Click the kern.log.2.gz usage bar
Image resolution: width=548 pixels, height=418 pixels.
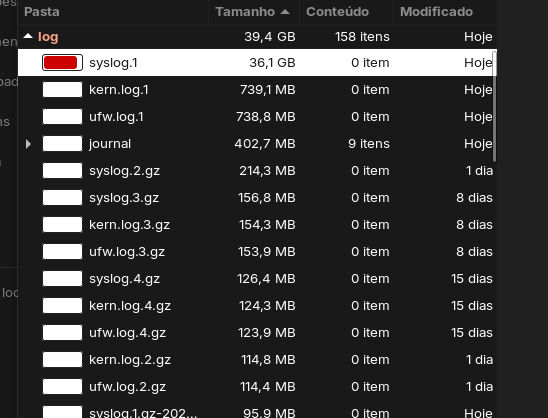[x=62, y=360]
